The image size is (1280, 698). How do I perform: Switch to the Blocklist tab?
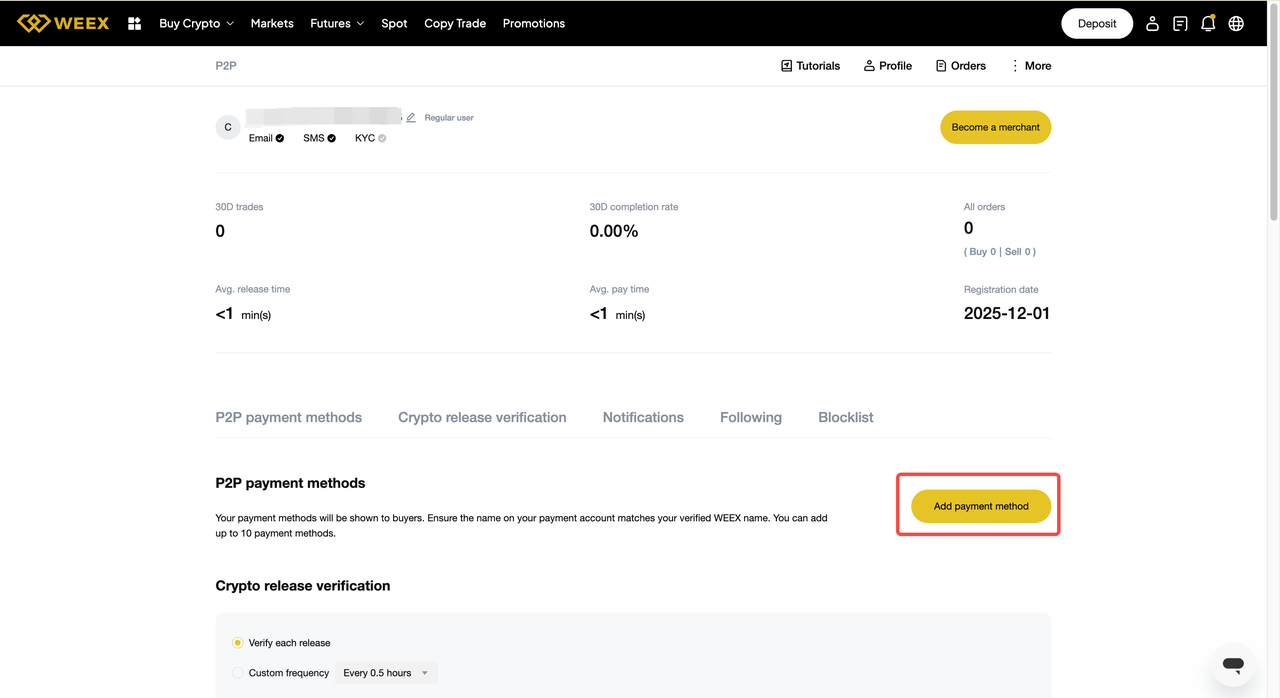845,417
